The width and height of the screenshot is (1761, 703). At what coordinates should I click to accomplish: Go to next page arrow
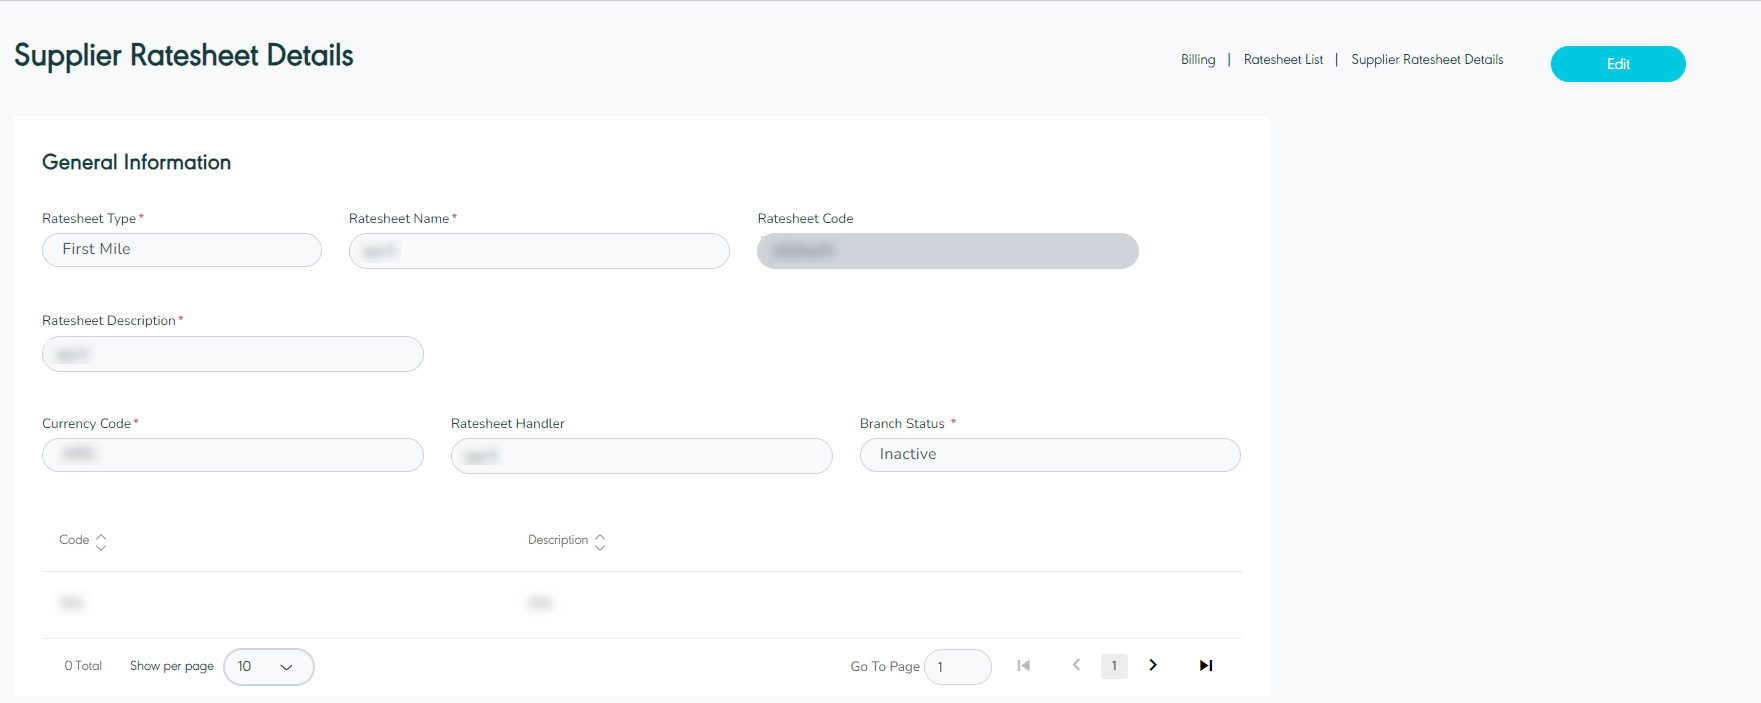(1153, 666)
